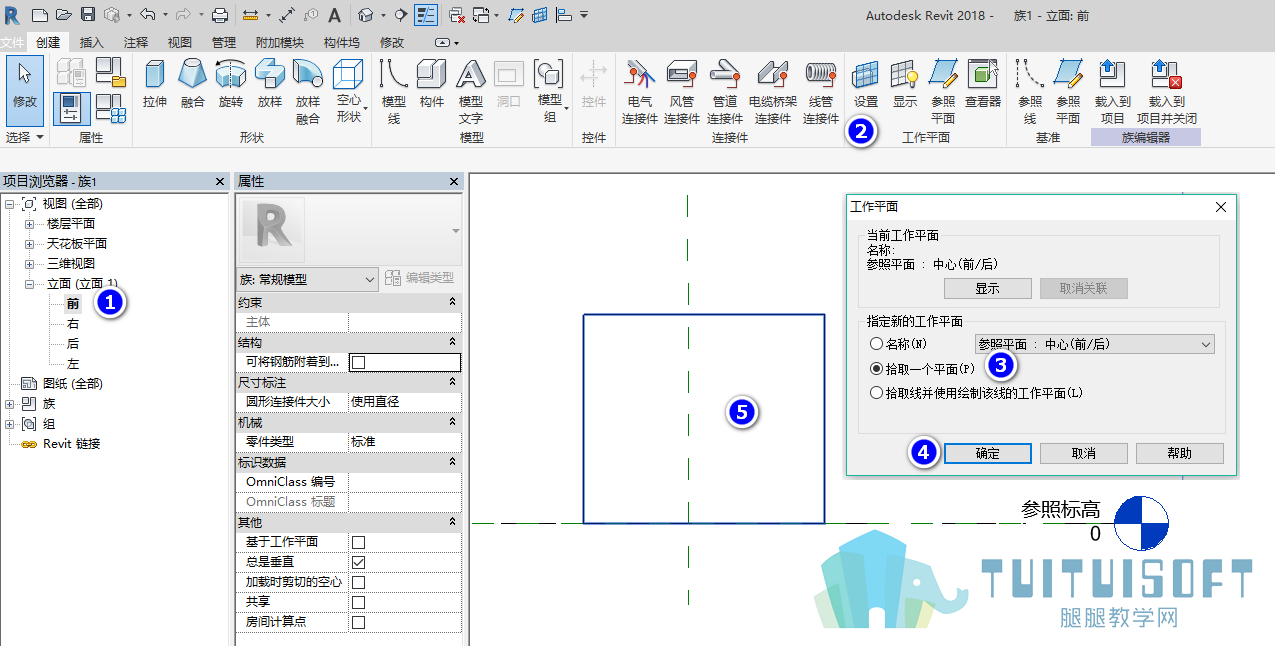
Task: Select the 参照线 reference line tool
Action: 1030,91
